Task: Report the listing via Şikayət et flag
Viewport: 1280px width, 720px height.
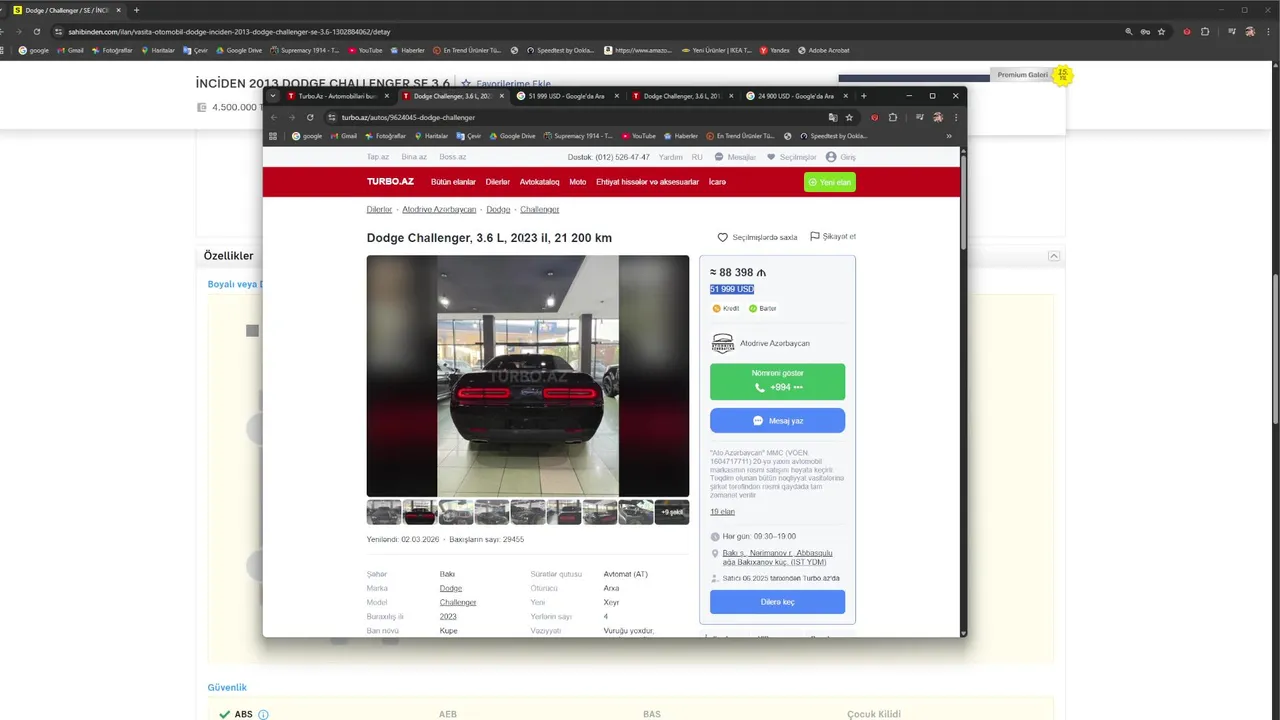Action: coord(833,237)
